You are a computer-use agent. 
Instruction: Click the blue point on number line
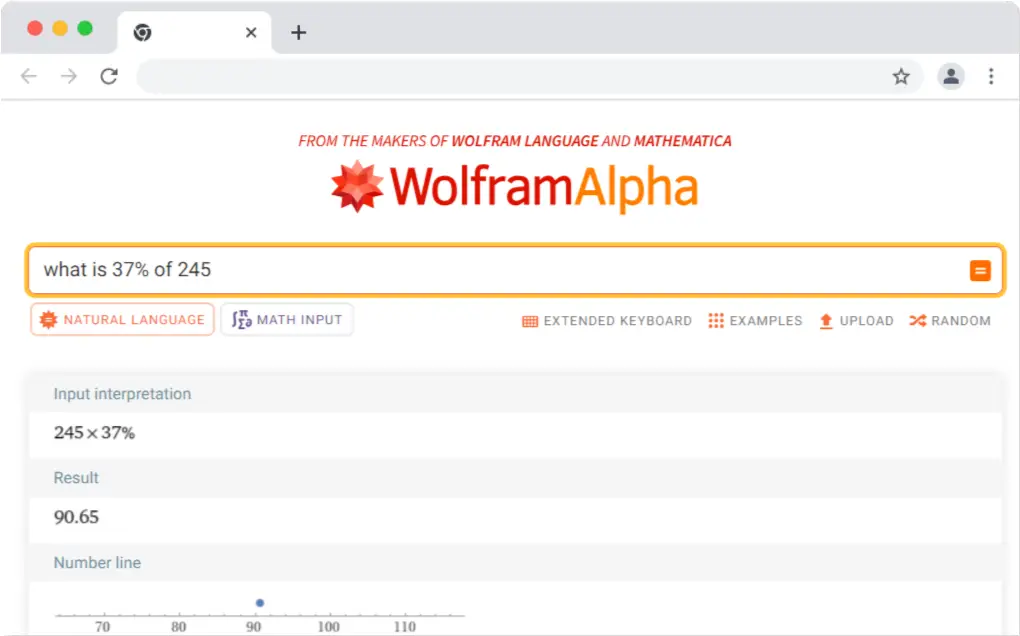point(260,603)
